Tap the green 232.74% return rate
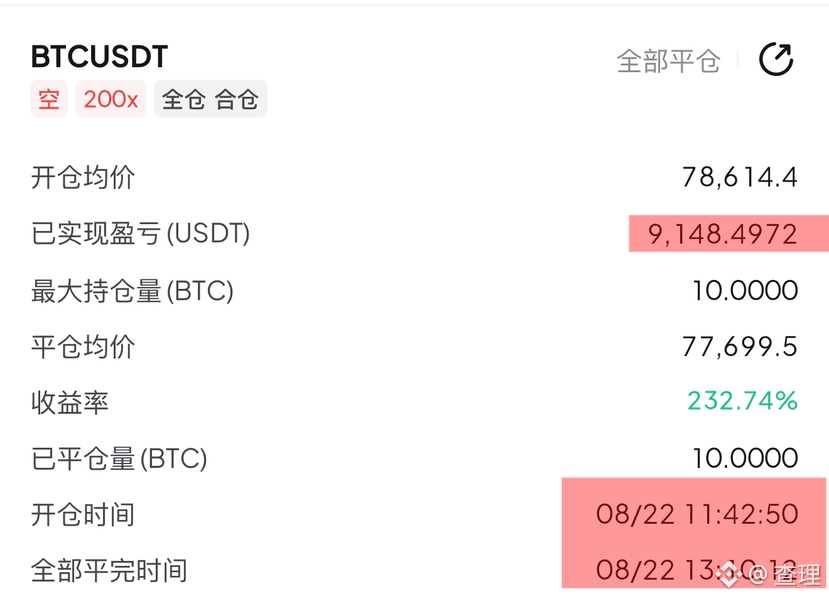The height and width of the screenshot is (601, 829). tap(742, 401)
